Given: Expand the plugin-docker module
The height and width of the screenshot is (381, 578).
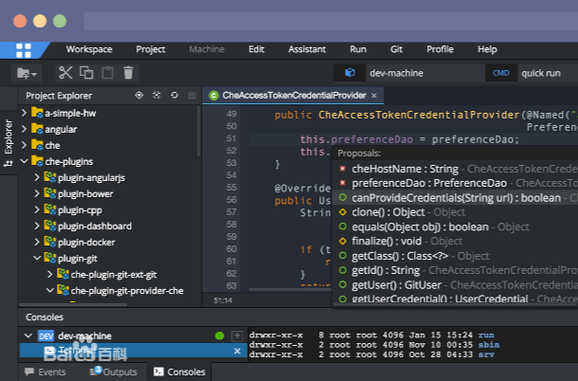Looking at the screenshot, I should tap(36, 242).
